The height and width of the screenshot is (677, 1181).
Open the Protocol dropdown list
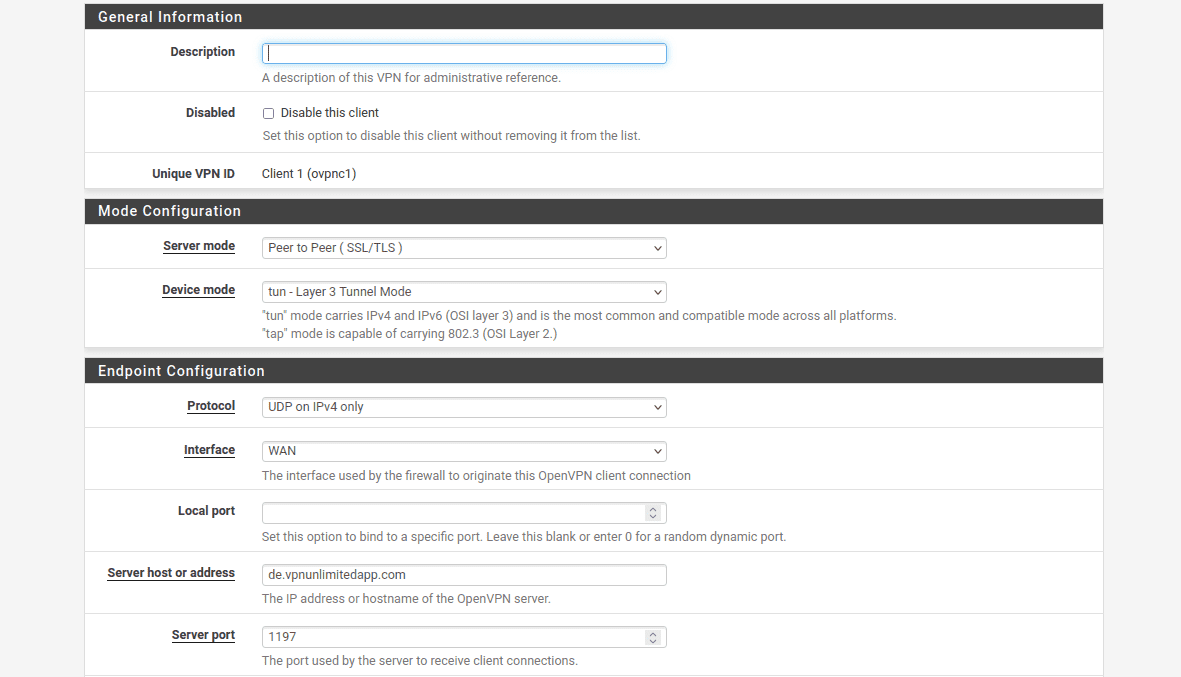coord(464,407)
